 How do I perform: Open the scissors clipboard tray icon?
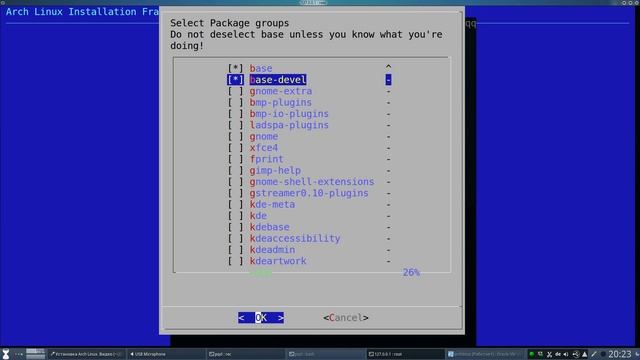[549, 354]
